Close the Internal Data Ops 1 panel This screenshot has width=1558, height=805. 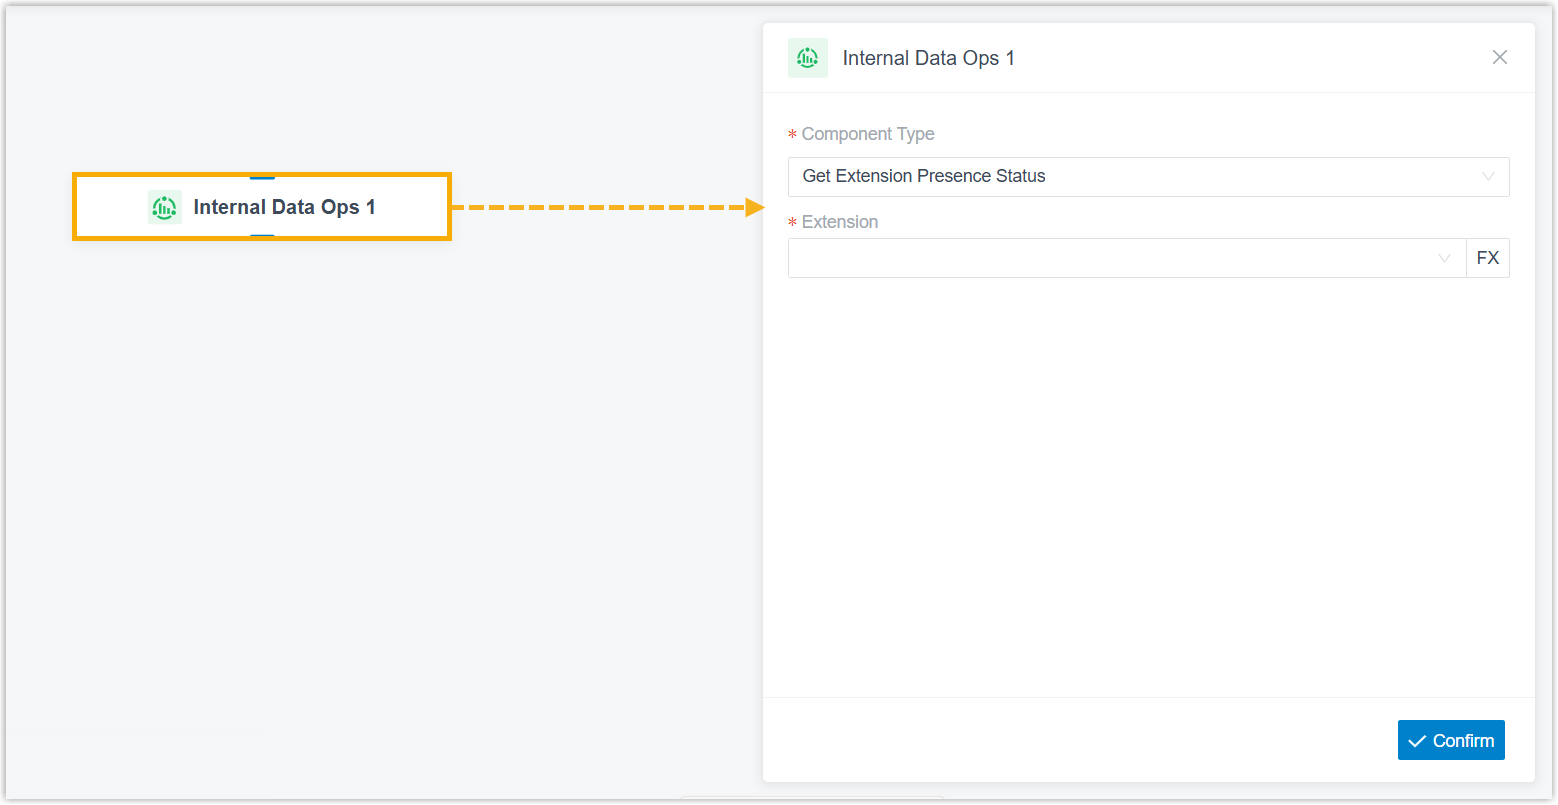[1500, 57]
